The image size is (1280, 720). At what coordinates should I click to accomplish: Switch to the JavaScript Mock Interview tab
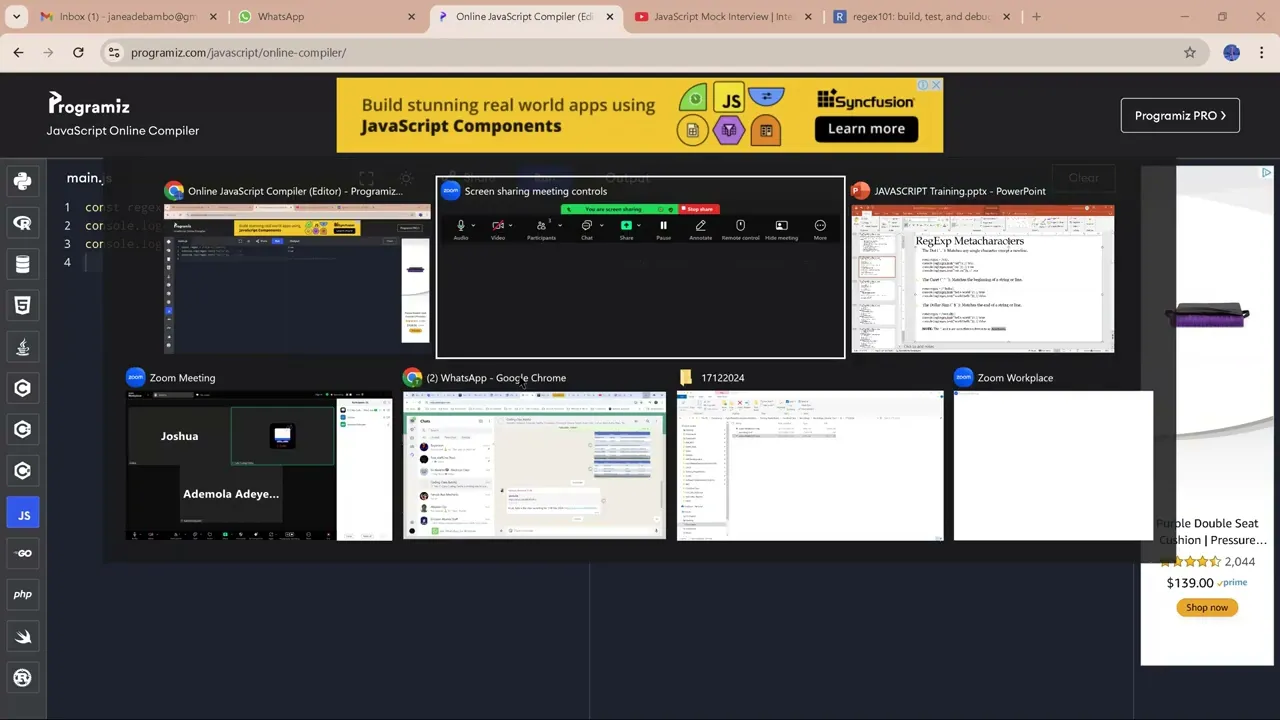[x=726, y=16]
